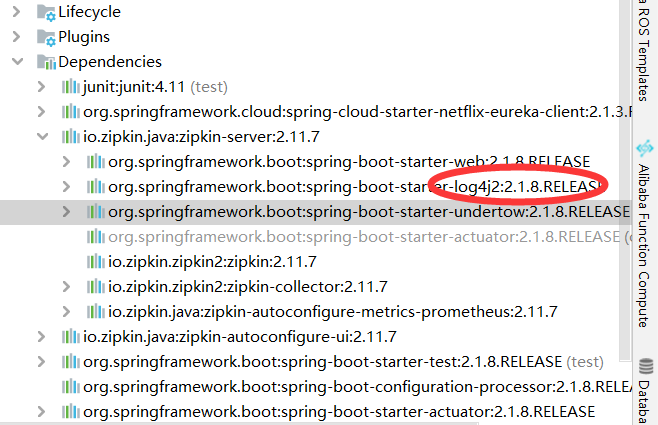Viewport: 658px width, 425px height.
Task: Select the Dependencies tree item
Action: 110,62
